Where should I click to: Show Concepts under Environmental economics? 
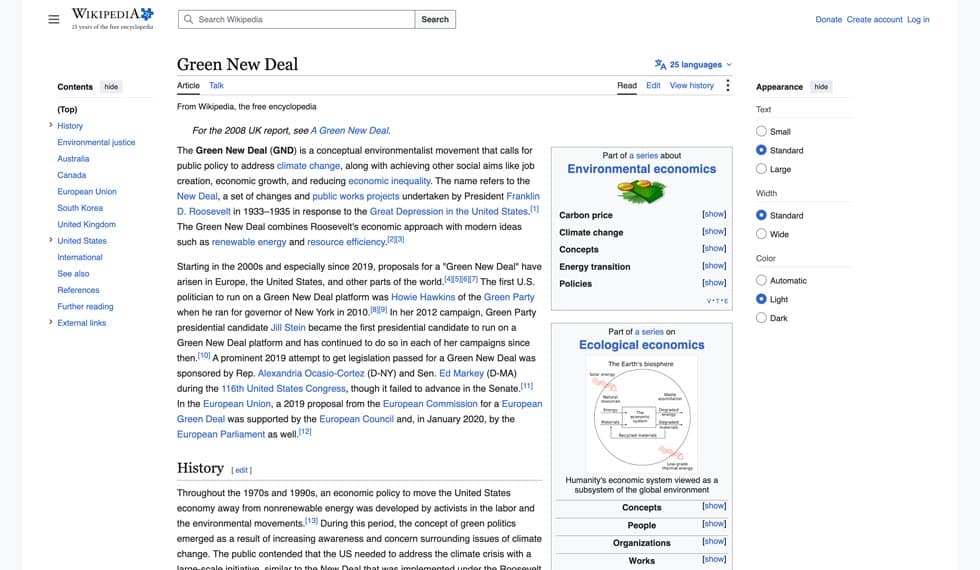click(714, 248)
